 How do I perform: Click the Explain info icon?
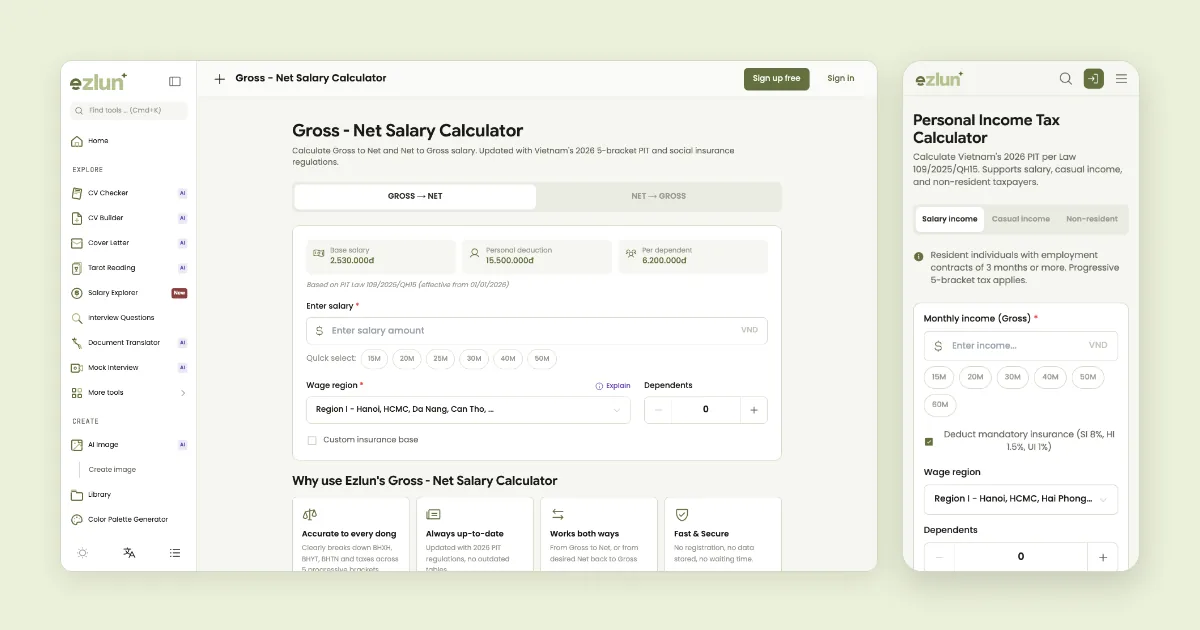[x=599, y=386]
